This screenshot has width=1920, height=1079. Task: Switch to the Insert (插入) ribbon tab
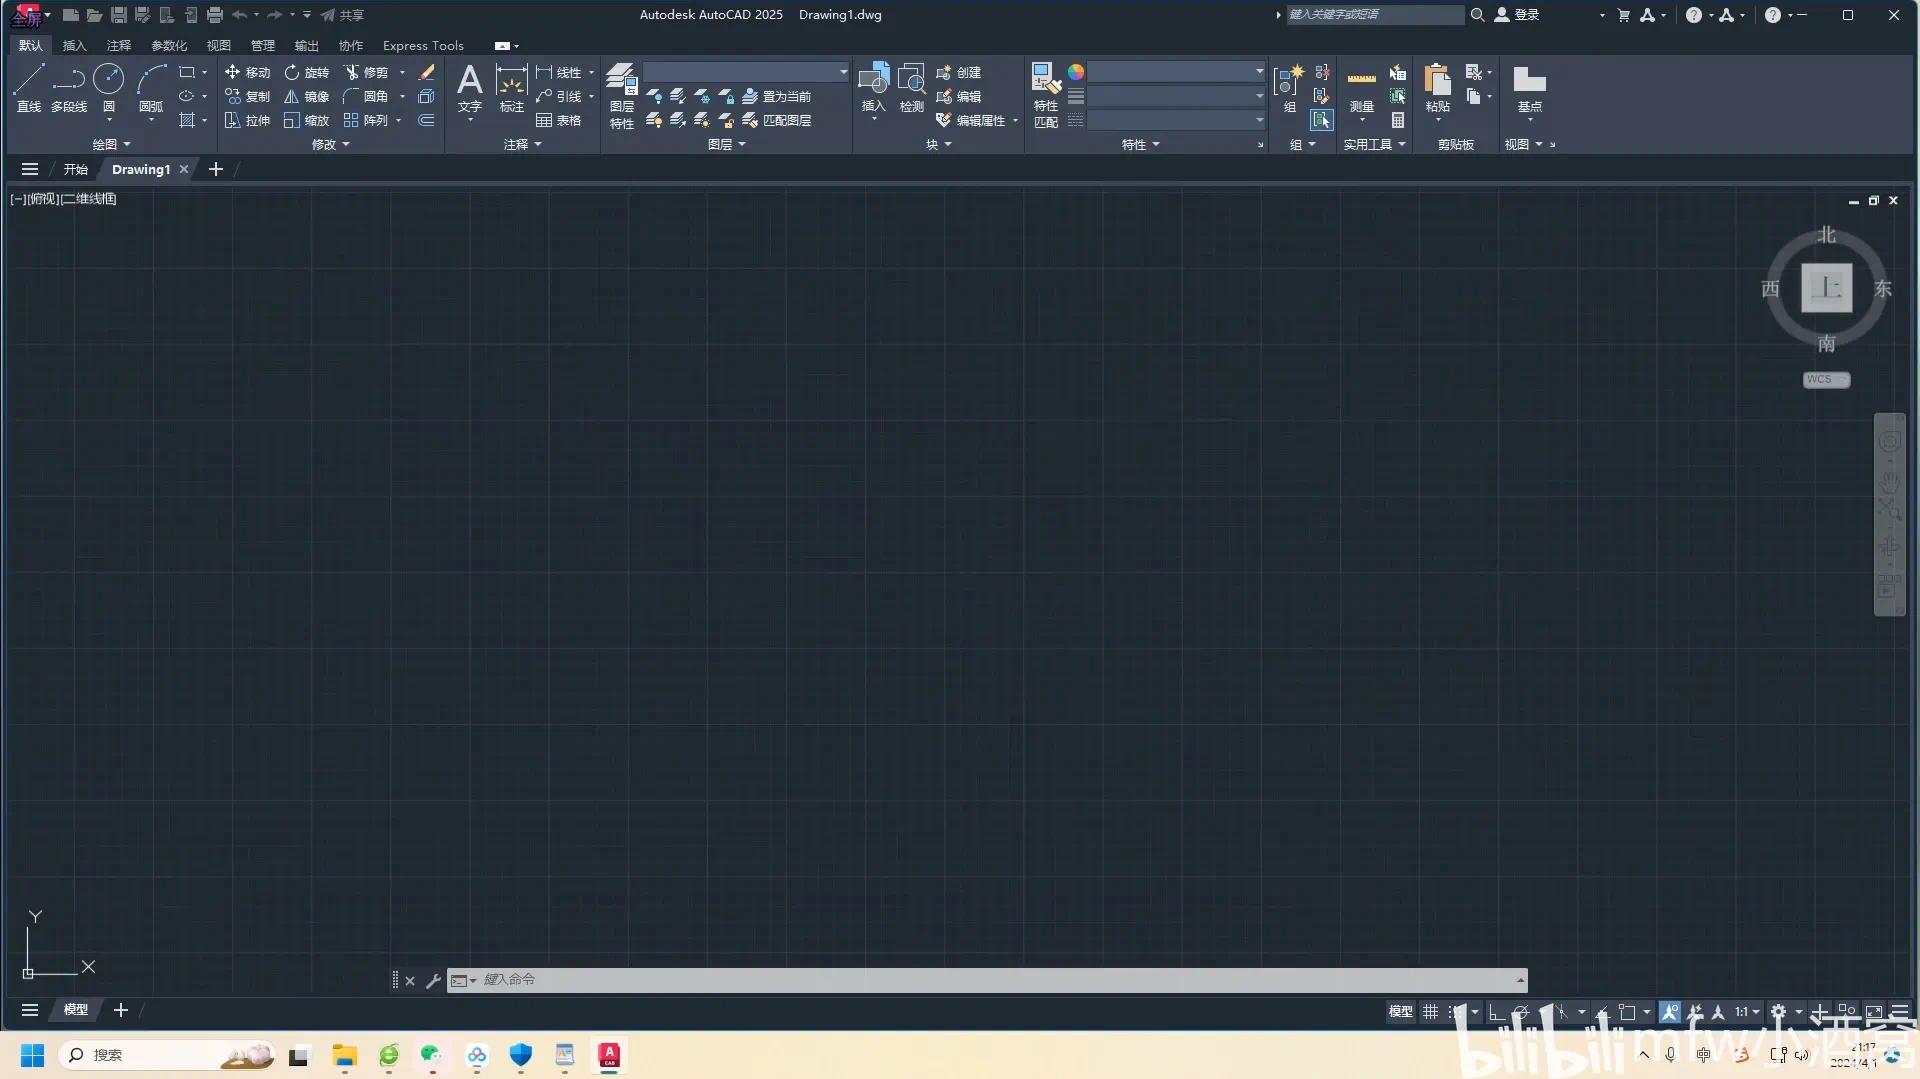[x=74, y=46]
